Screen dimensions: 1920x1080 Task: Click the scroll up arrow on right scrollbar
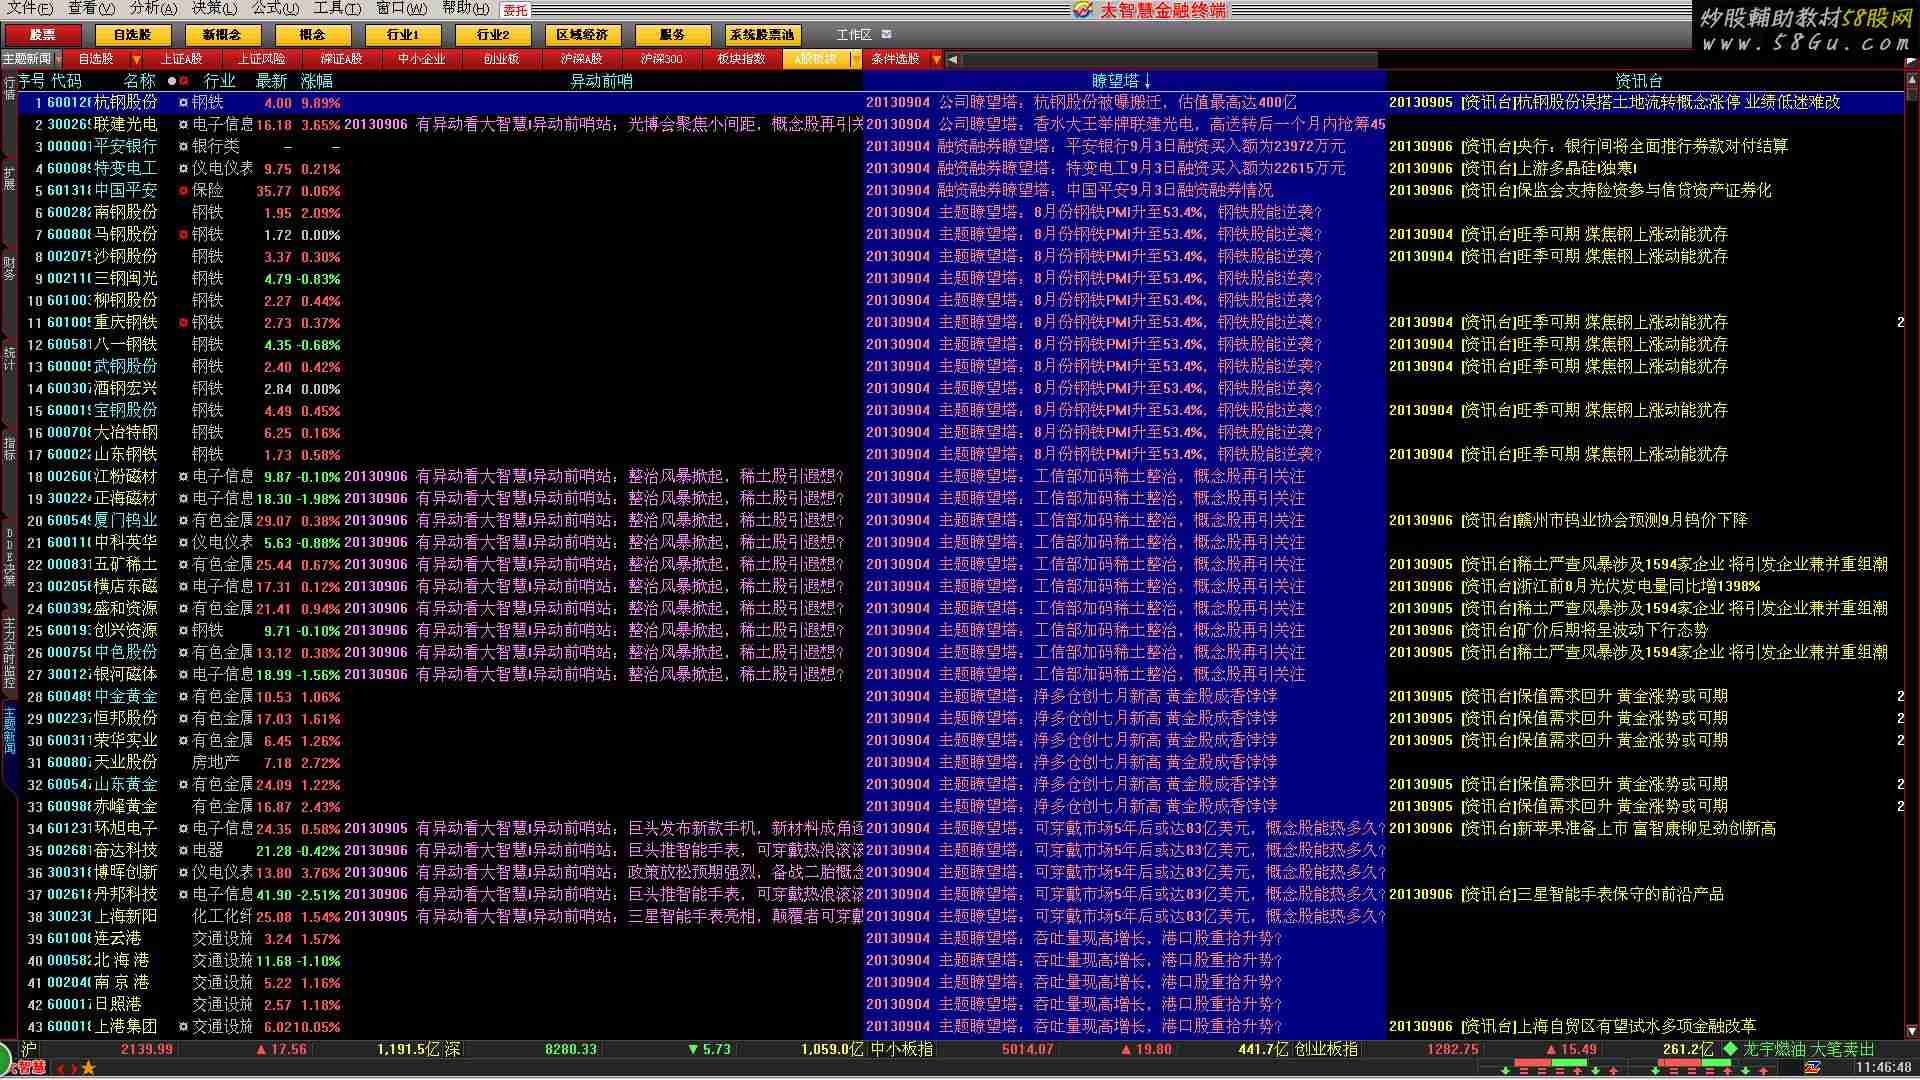(1912, 80)
